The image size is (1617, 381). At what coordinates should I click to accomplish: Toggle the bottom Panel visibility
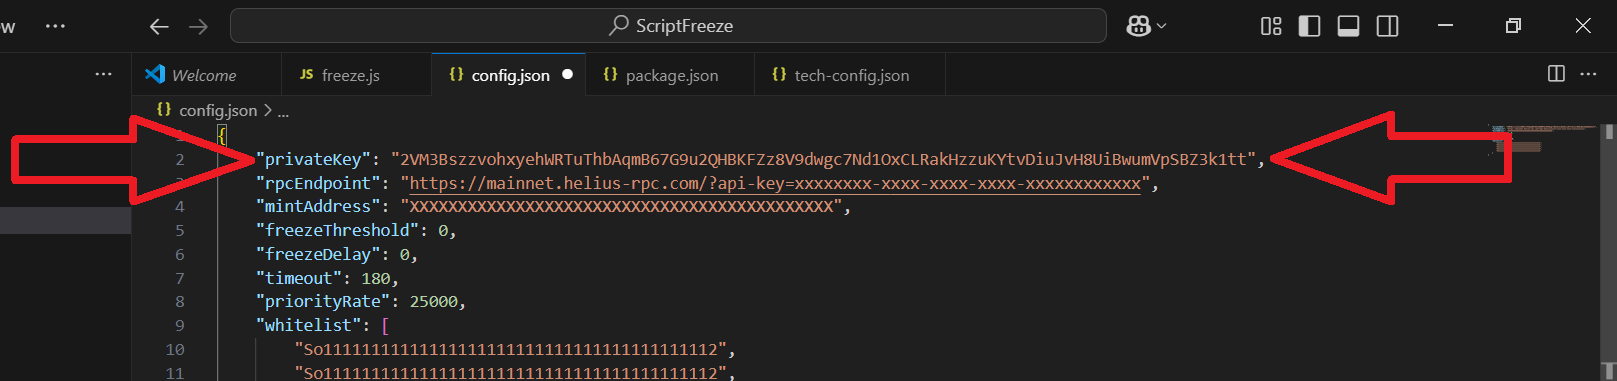click(x=1348, y=26)
